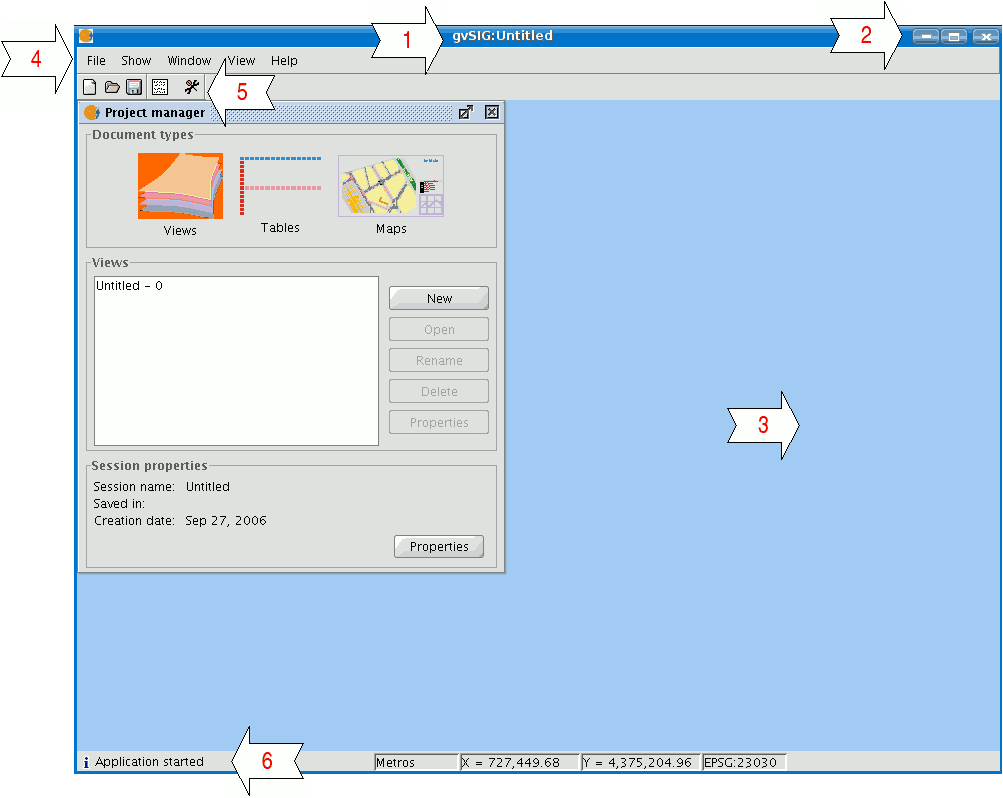Click the Rename button
This screenshot has width=1003, height=798.
[439, 361]
